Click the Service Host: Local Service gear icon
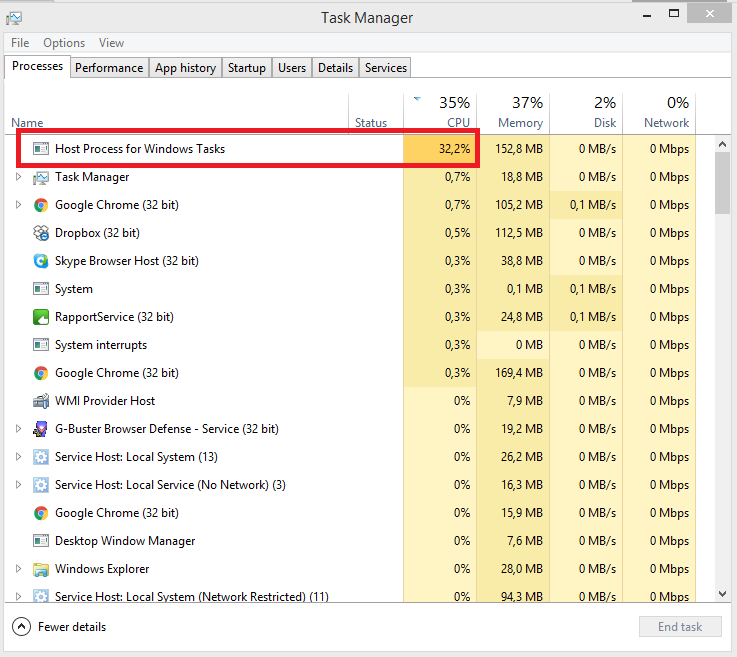This screenshot has width=737, height=657. coord(41,485)
